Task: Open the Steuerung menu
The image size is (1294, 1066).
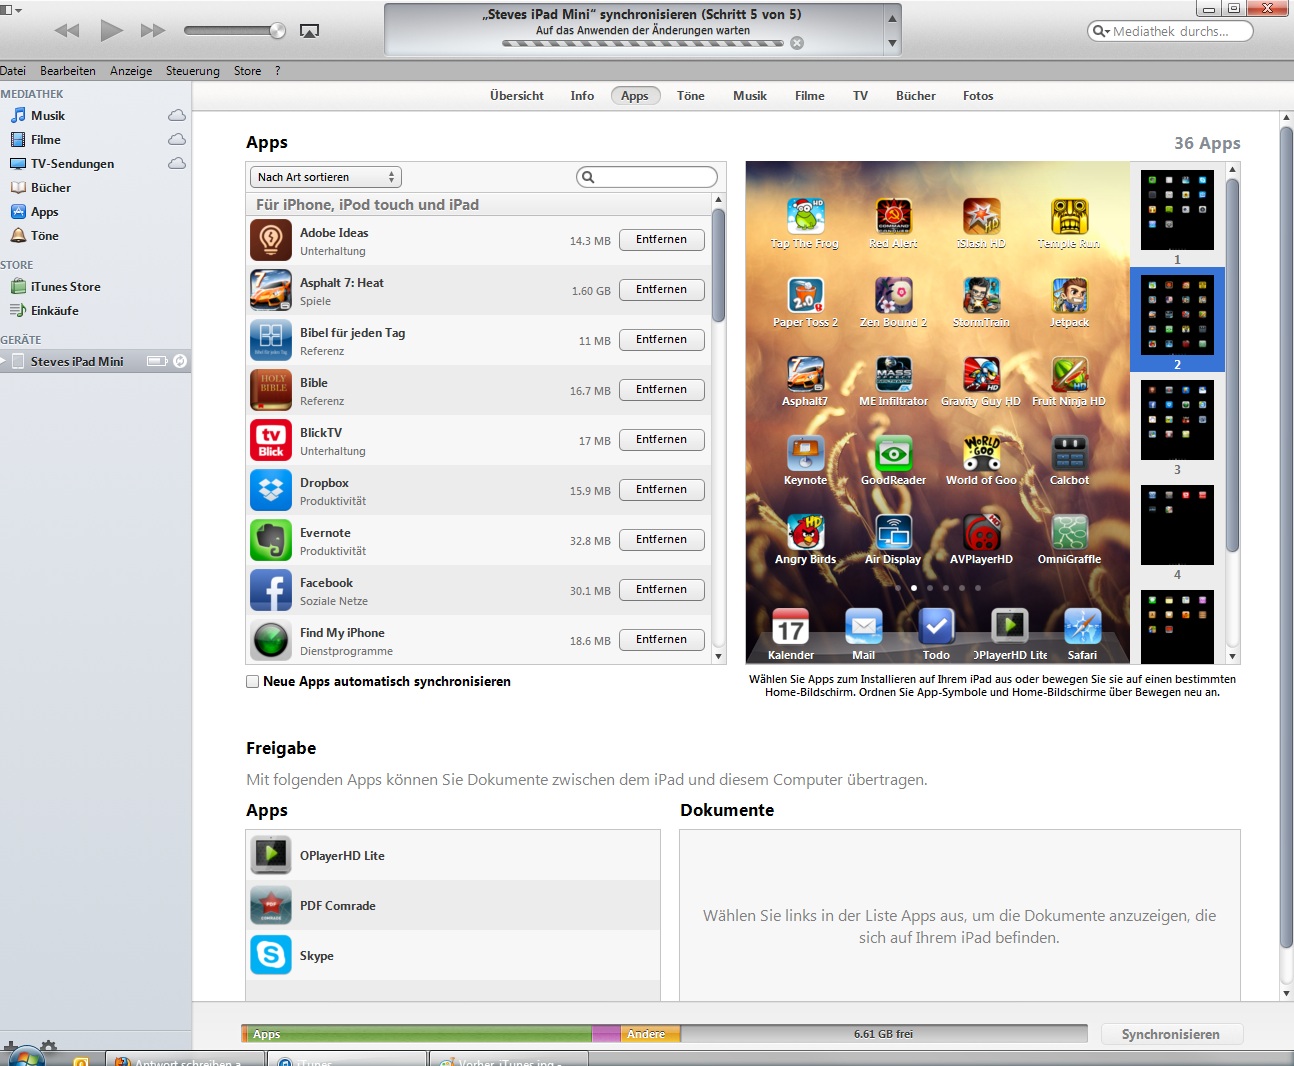Action: (192, 71)
